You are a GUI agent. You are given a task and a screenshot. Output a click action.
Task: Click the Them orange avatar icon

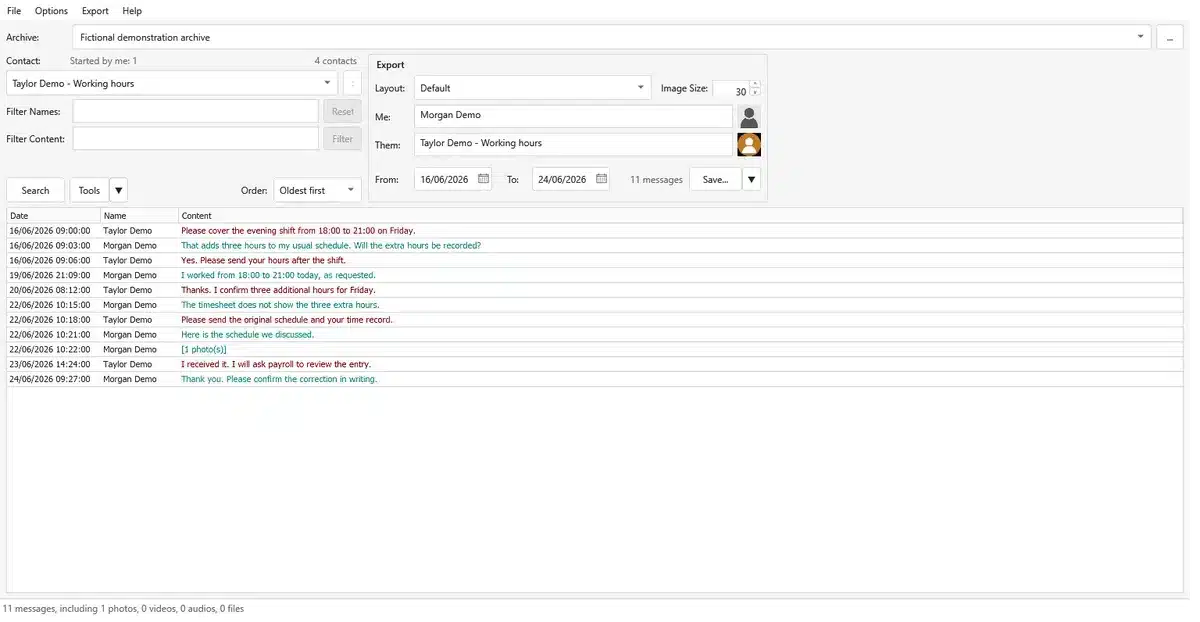click(749, 145)
